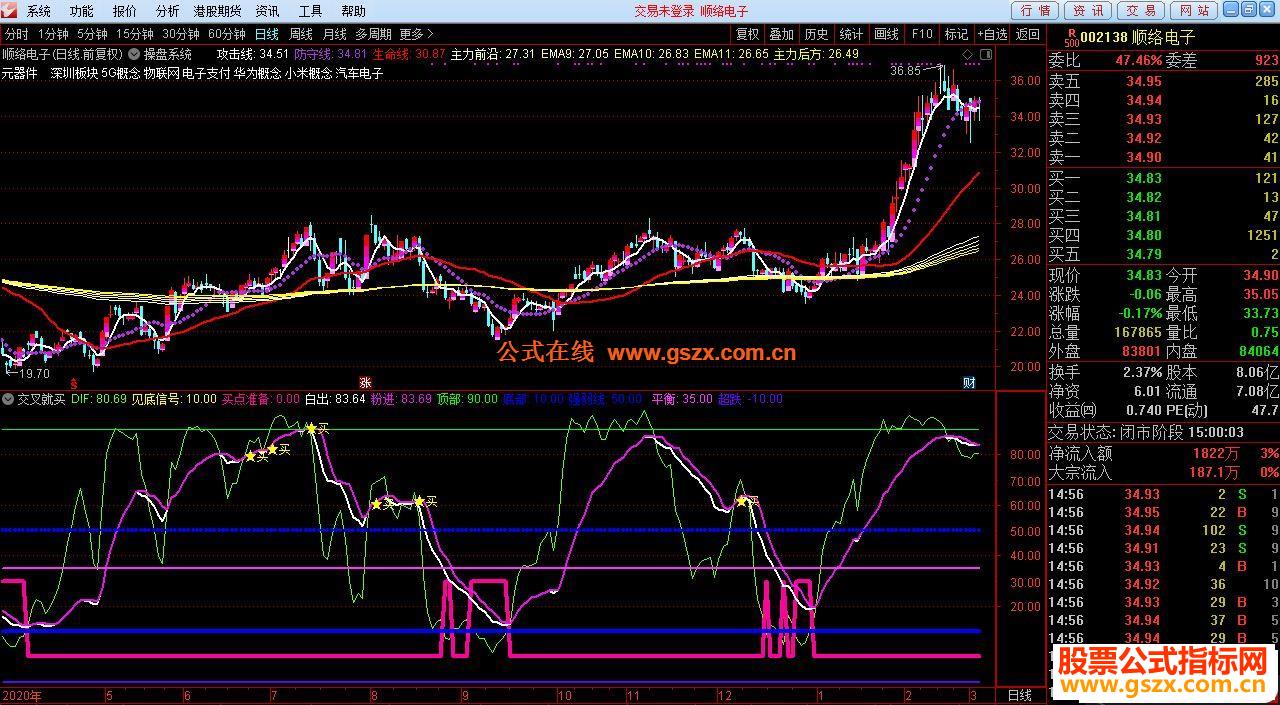
Task: Open the 复权 toolbar option
Action: tap(747, 33)
